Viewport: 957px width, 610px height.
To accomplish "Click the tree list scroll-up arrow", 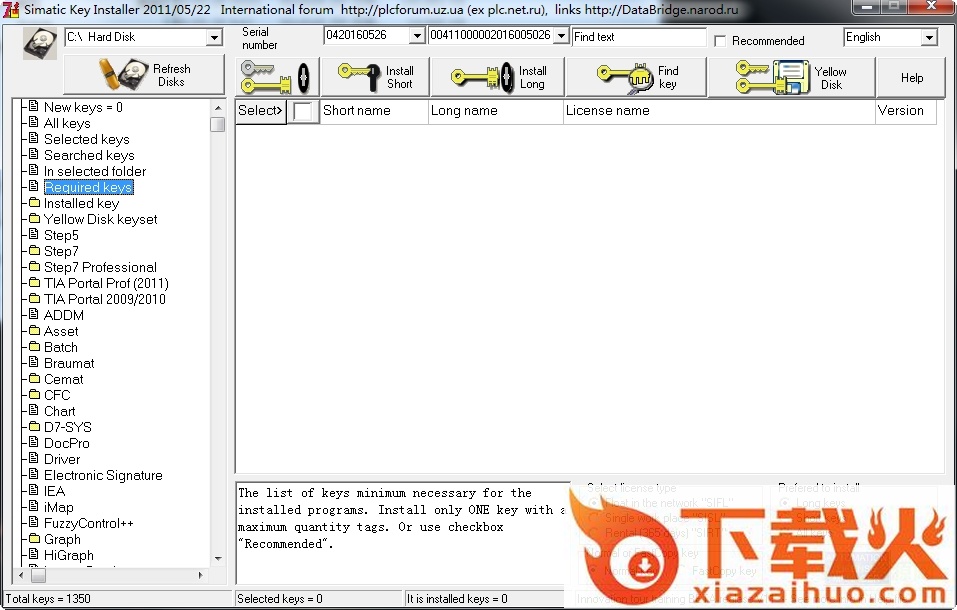I will (x=218, y=107).
